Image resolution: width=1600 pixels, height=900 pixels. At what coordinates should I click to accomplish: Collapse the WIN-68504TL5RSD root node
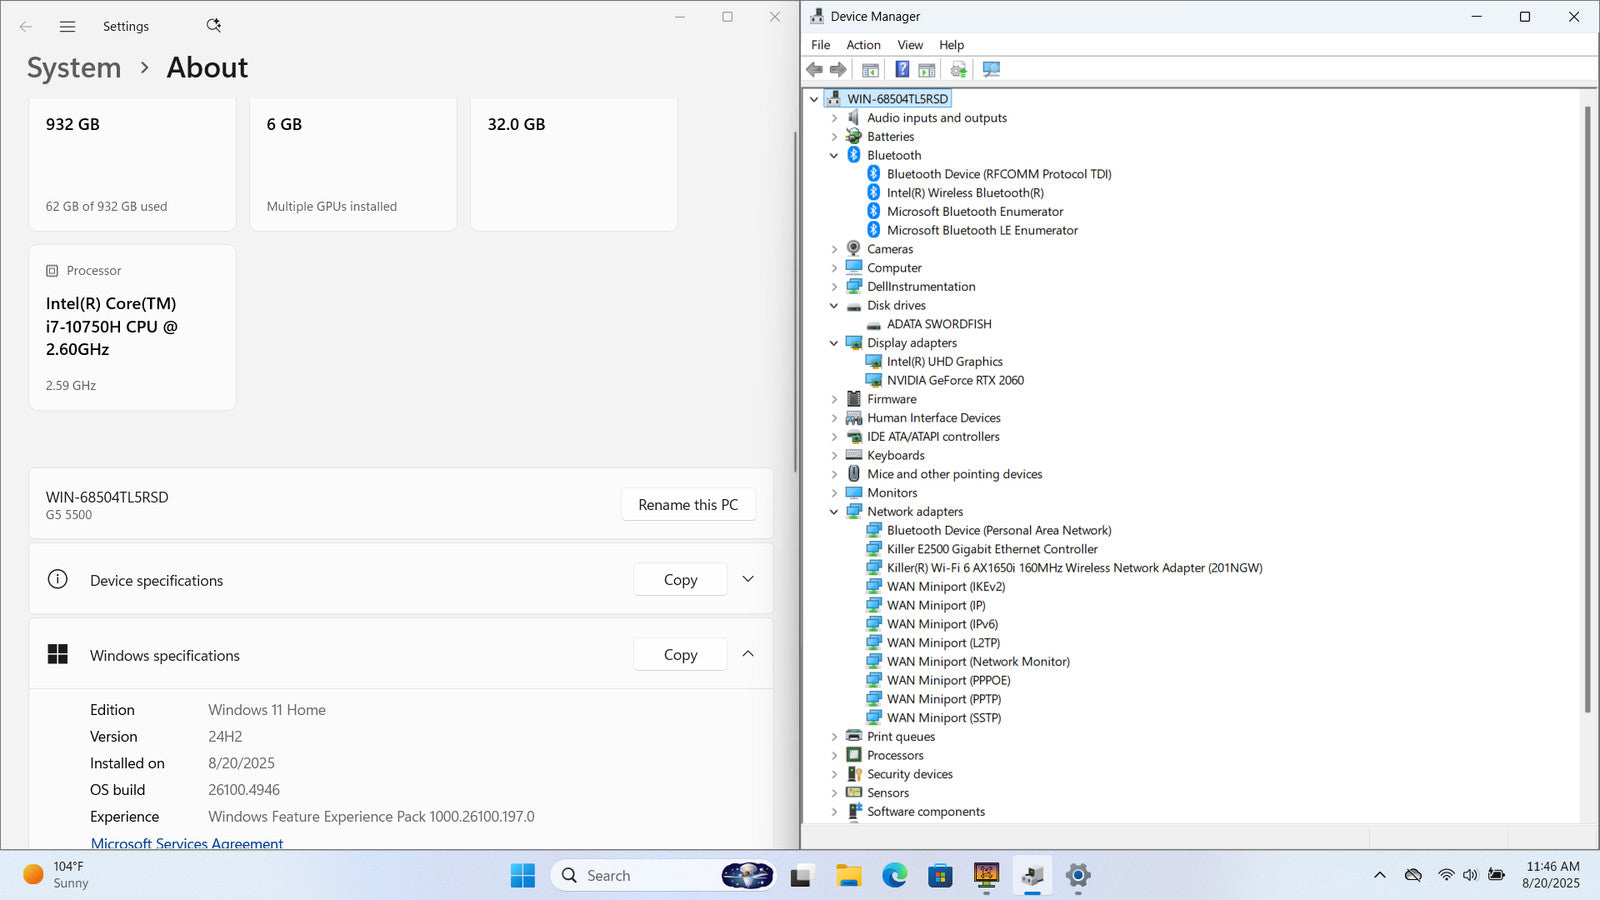814,99
